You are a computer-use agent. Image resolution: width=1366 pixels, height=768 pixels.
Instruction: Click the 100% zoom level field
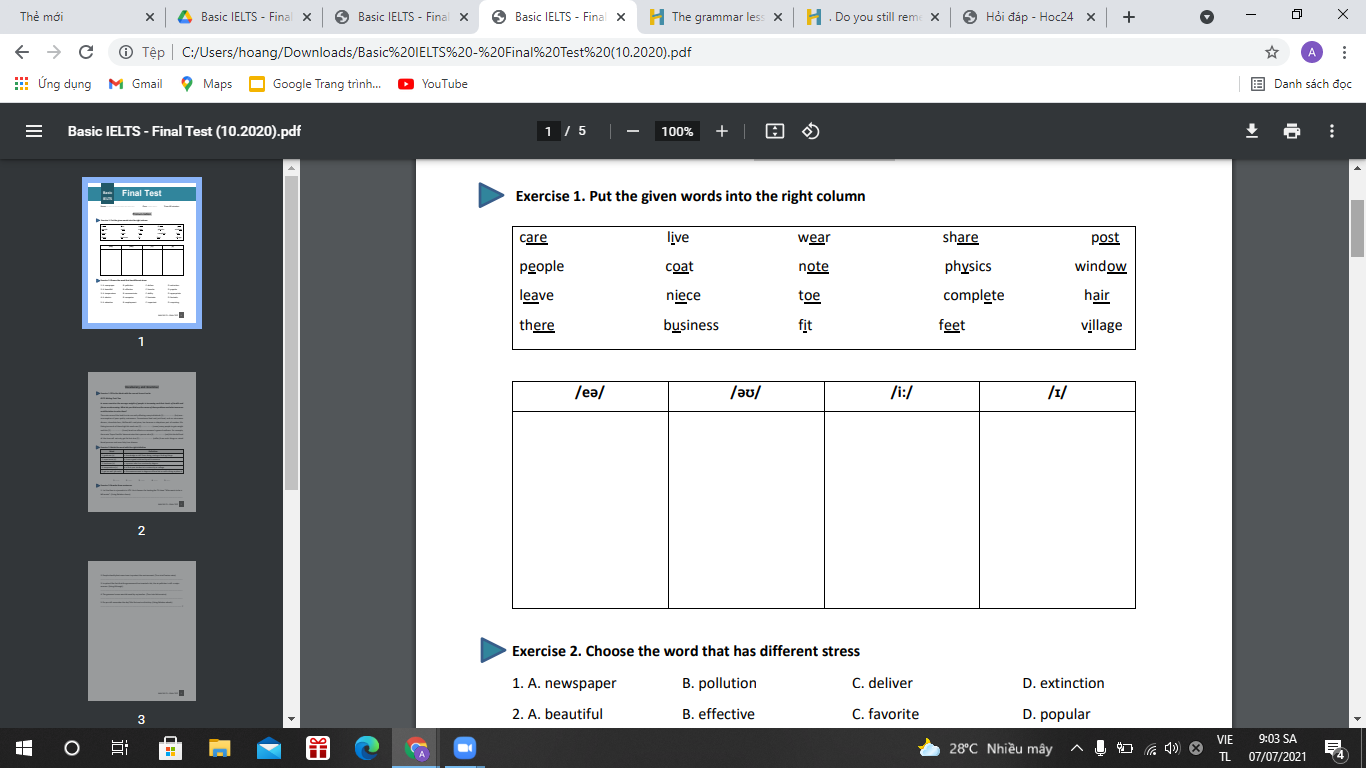pyautogui.click(x=677, y=131)
